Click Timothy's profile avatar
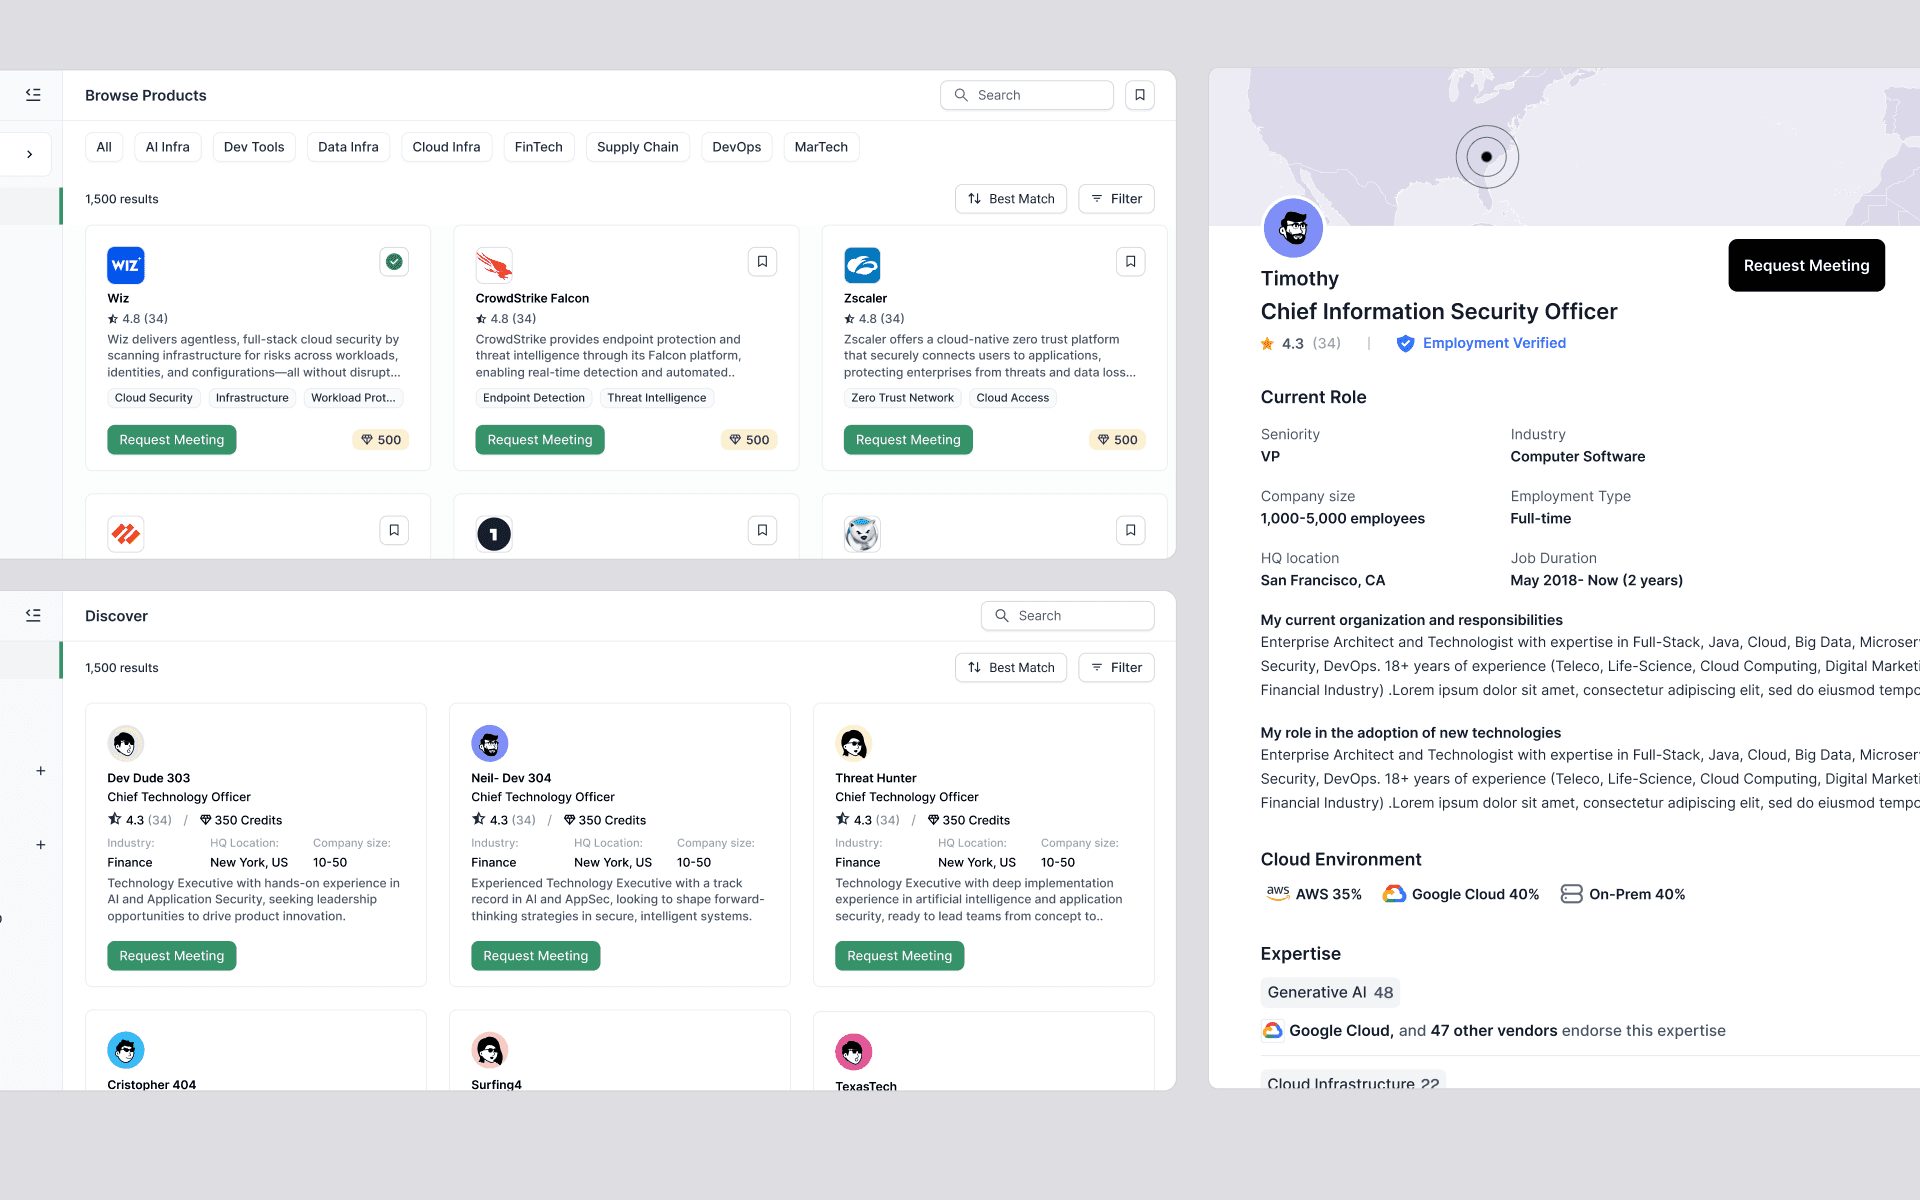This screenshot has width=1920, height=1200. coord(1293,228)
